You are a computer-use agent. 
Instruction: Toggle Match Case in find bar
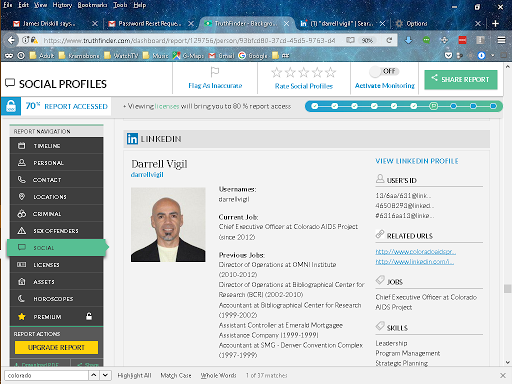tap(176, 375)
